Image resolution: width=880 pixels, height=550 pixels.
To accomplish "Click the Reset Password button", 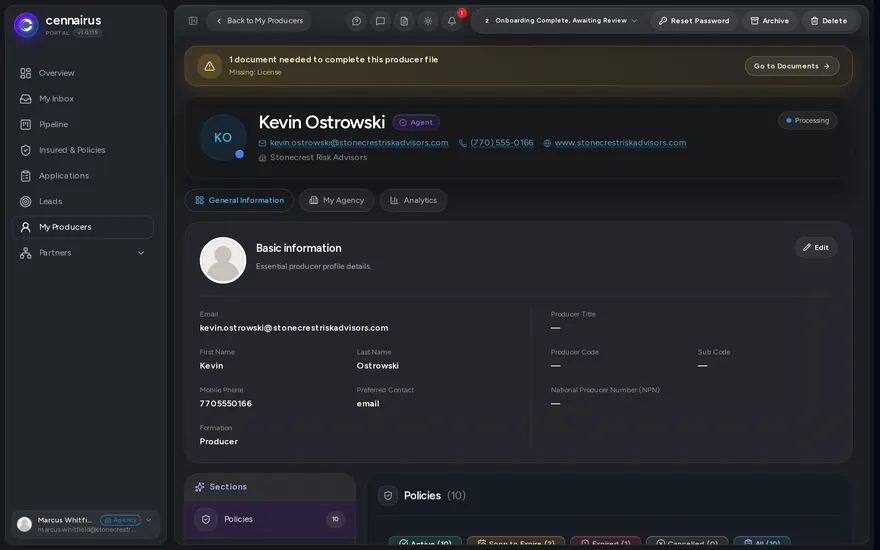I will click(694, 21).
